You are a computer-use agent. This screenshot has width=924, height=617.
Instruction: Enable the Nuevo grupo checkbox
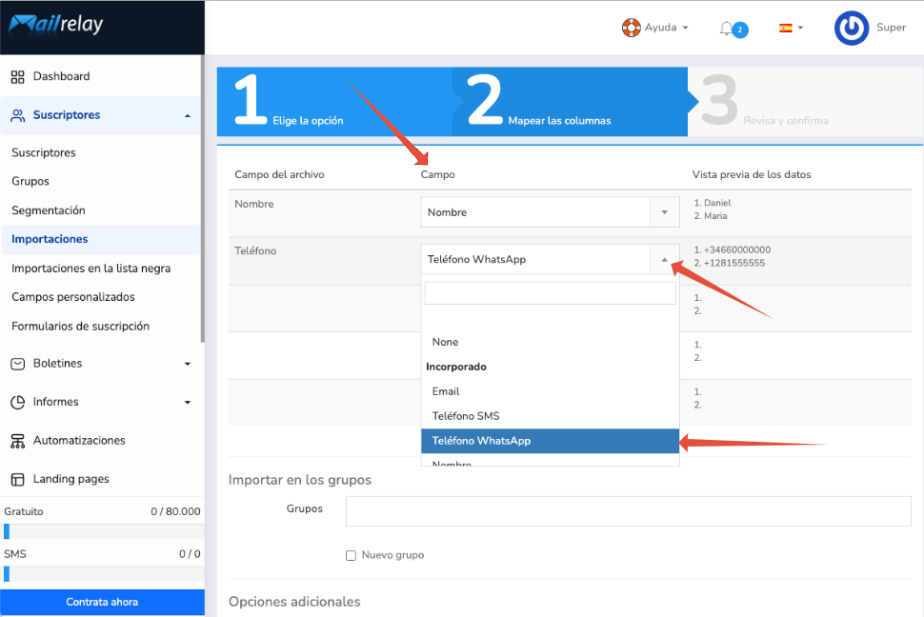(x=351, y=555)
